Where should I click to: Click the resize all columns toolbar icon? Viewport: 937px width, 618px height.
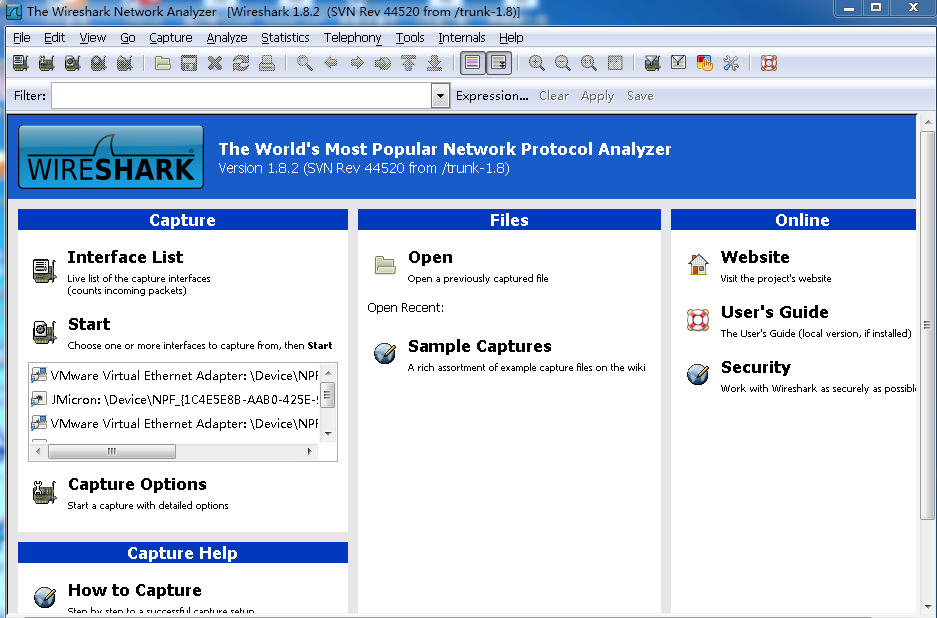coord(615,63)
